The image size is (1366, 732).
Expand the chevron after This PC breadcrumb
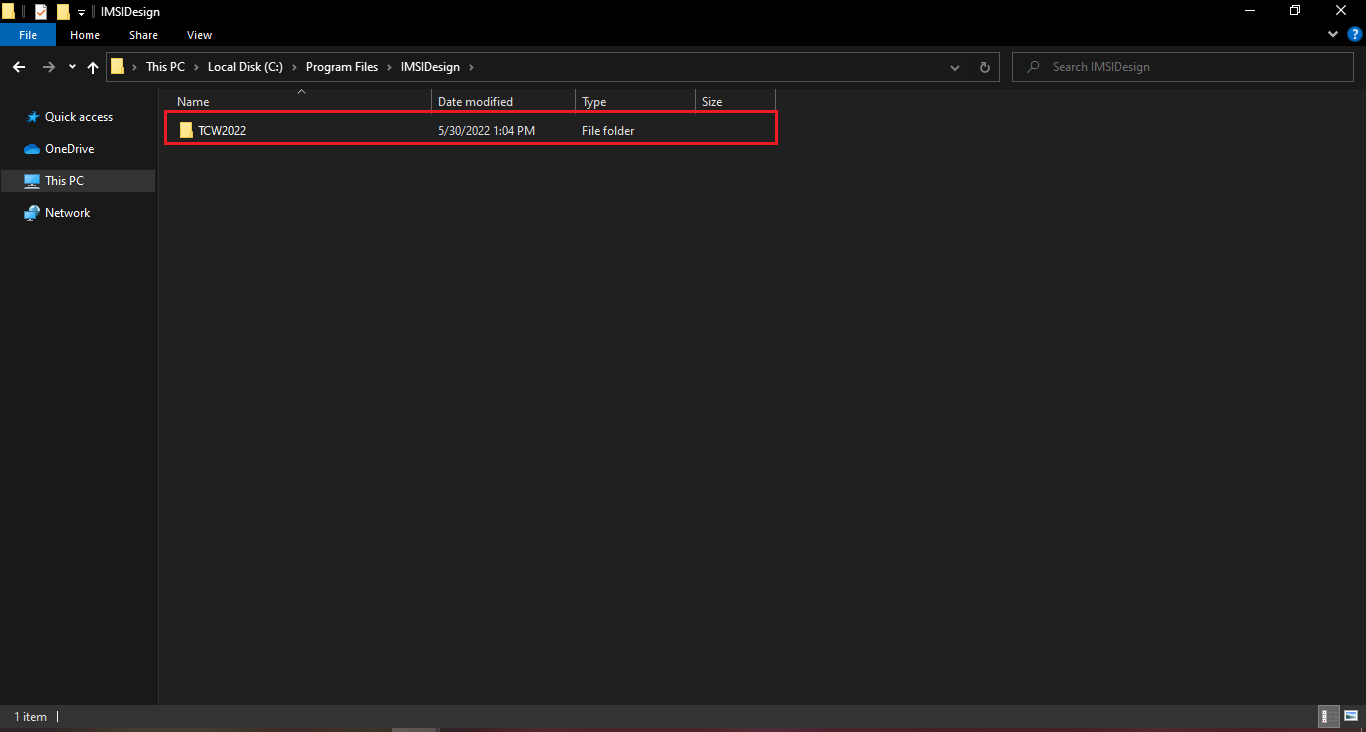point(196,67)
